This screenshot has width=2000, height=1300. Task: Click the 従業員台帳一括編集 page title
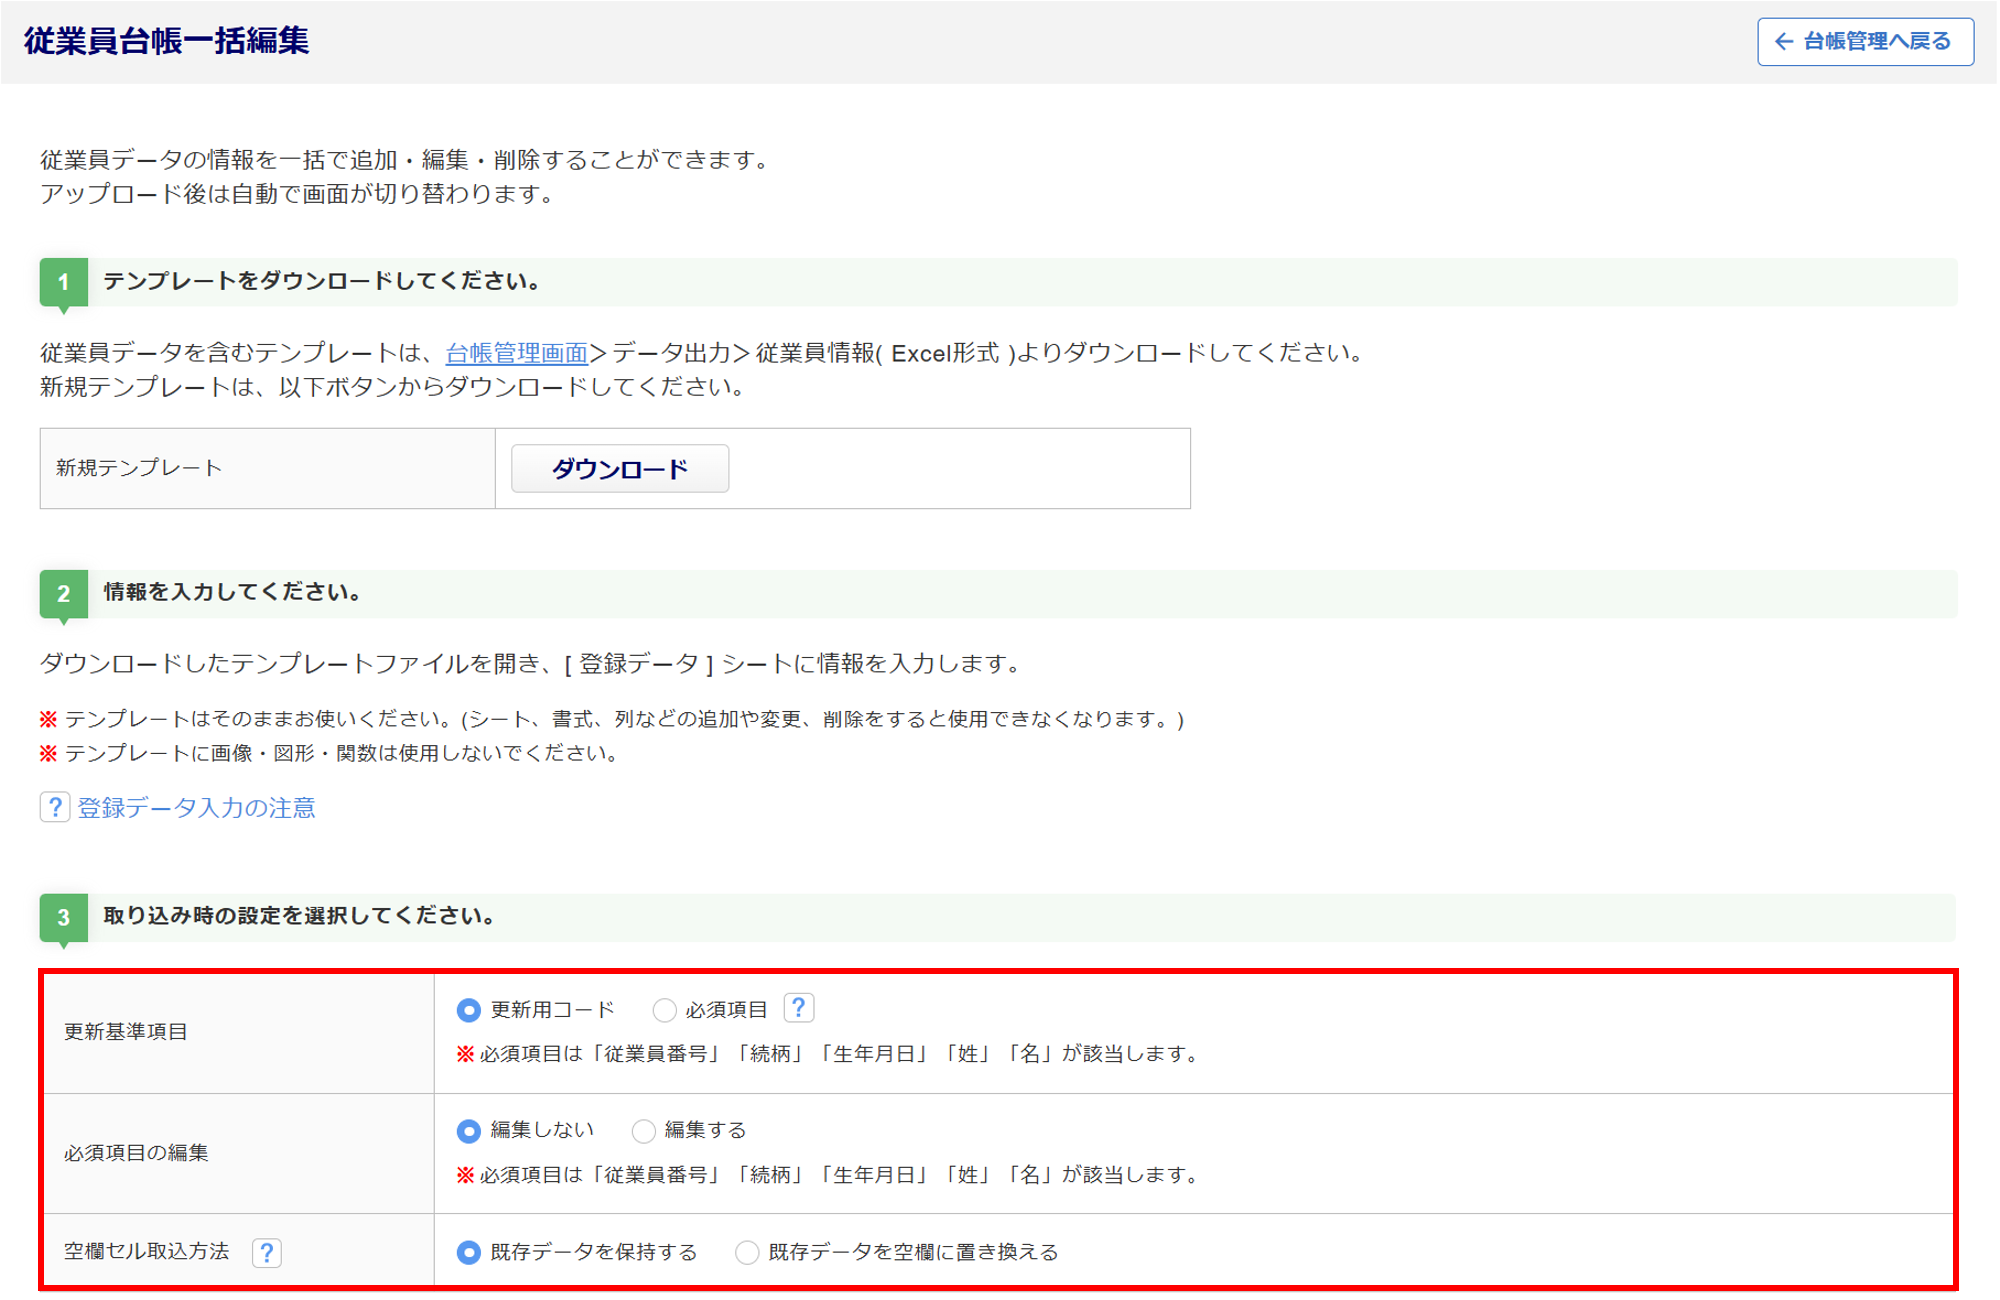167,41
